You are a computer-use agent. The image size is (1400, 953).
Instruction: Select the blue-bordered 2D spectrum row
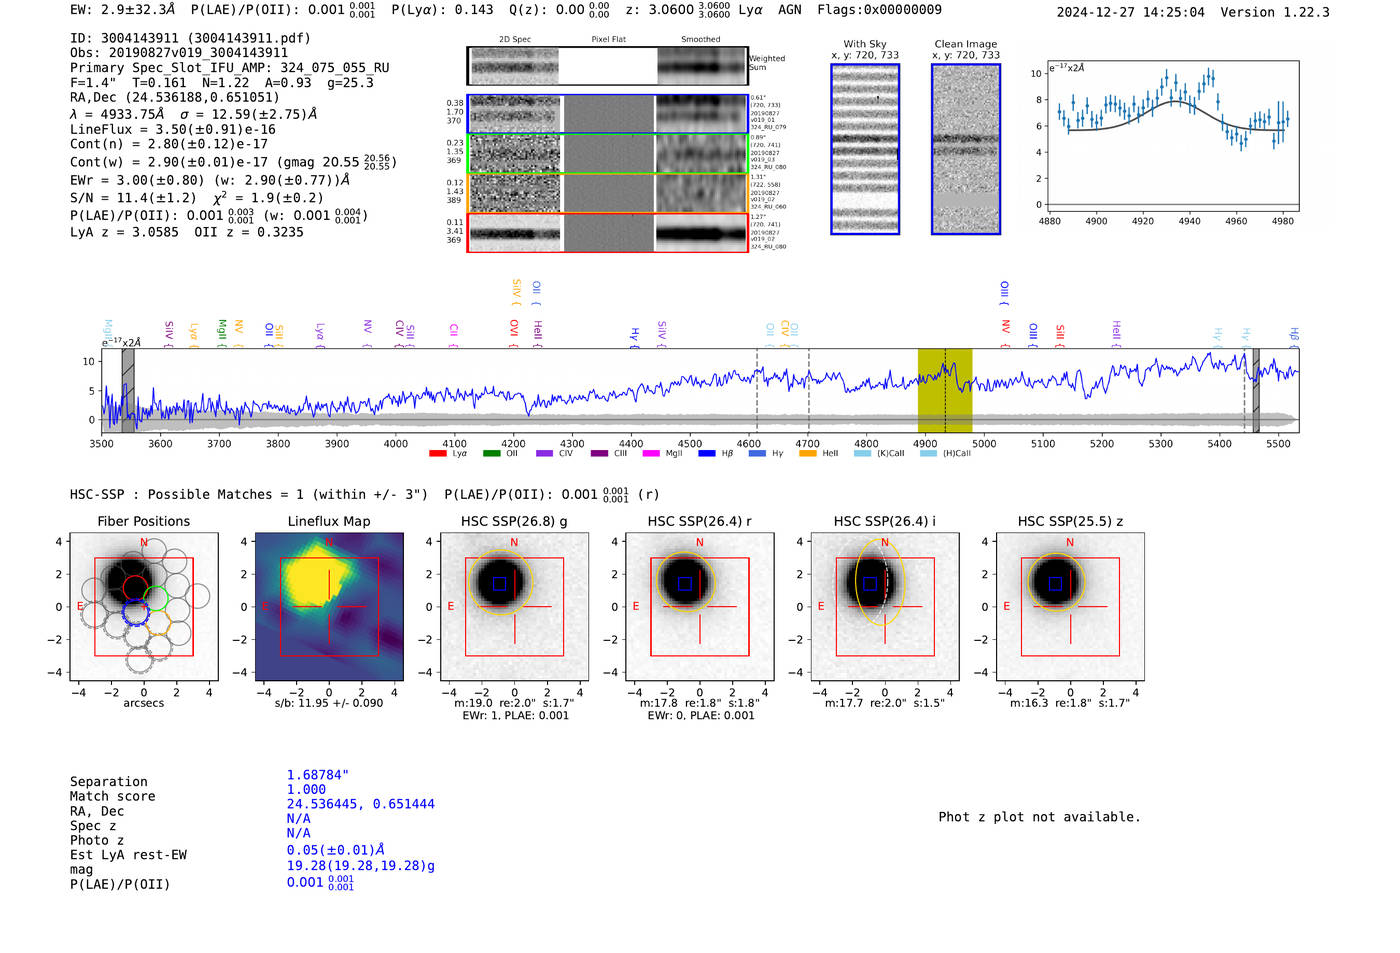point(608,115)
